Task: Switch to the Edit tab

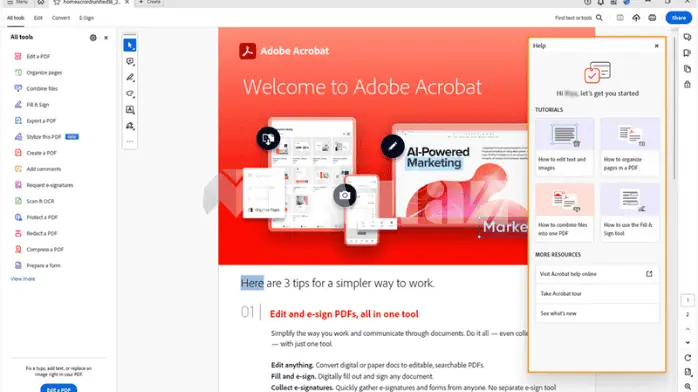Action: [38, 18]
